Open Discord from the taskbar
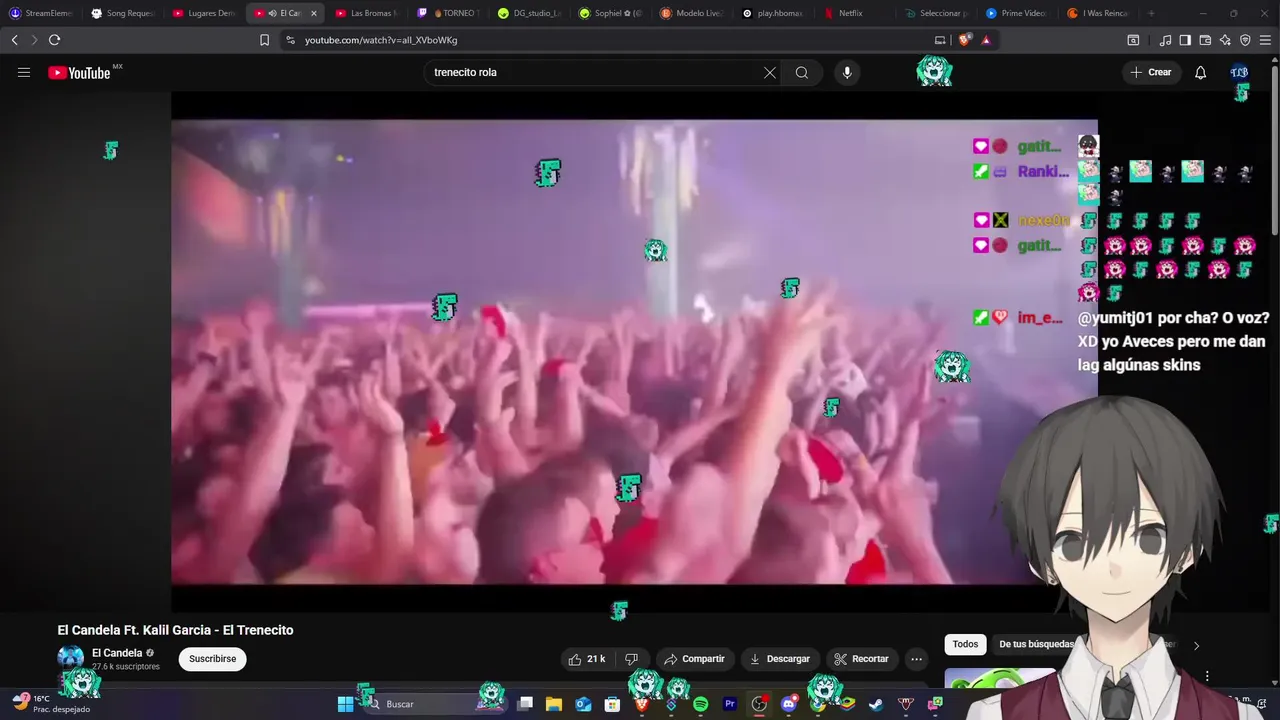Image resolution: width=1280 pixels, height=720 pixels. (789, 704)
